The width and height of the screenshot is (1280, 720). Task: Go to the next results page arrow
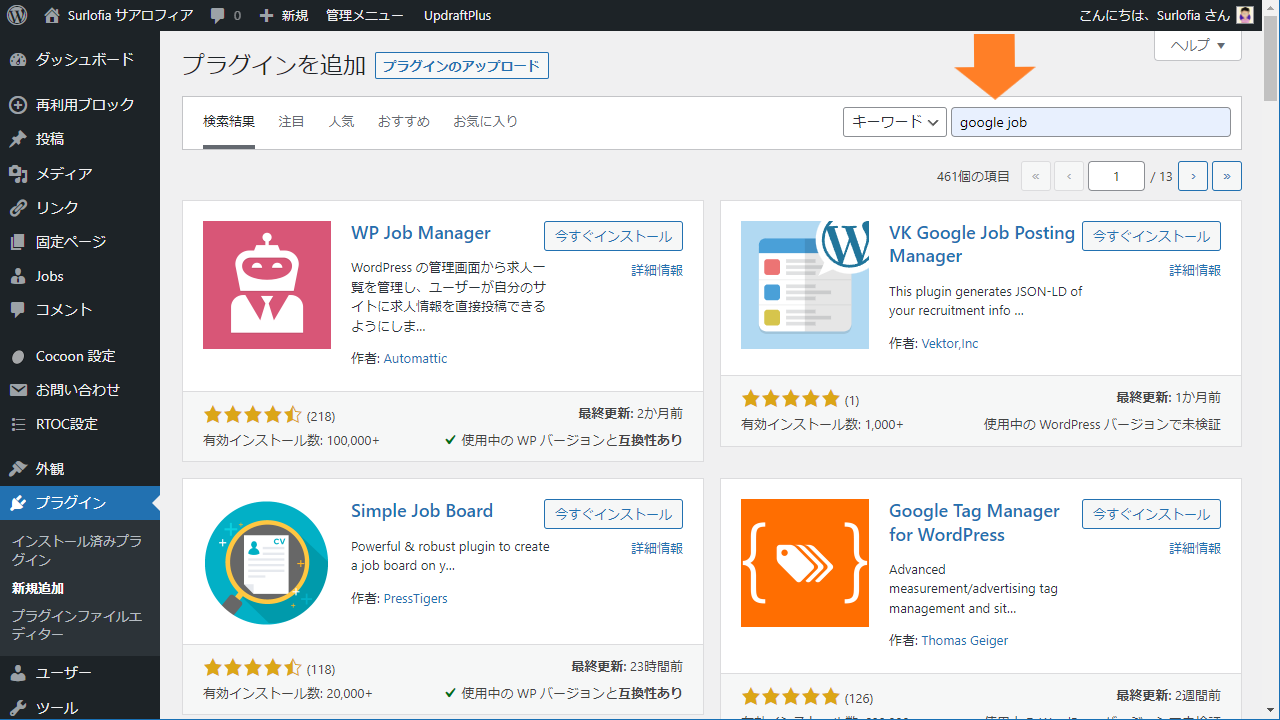(1193, 176)
